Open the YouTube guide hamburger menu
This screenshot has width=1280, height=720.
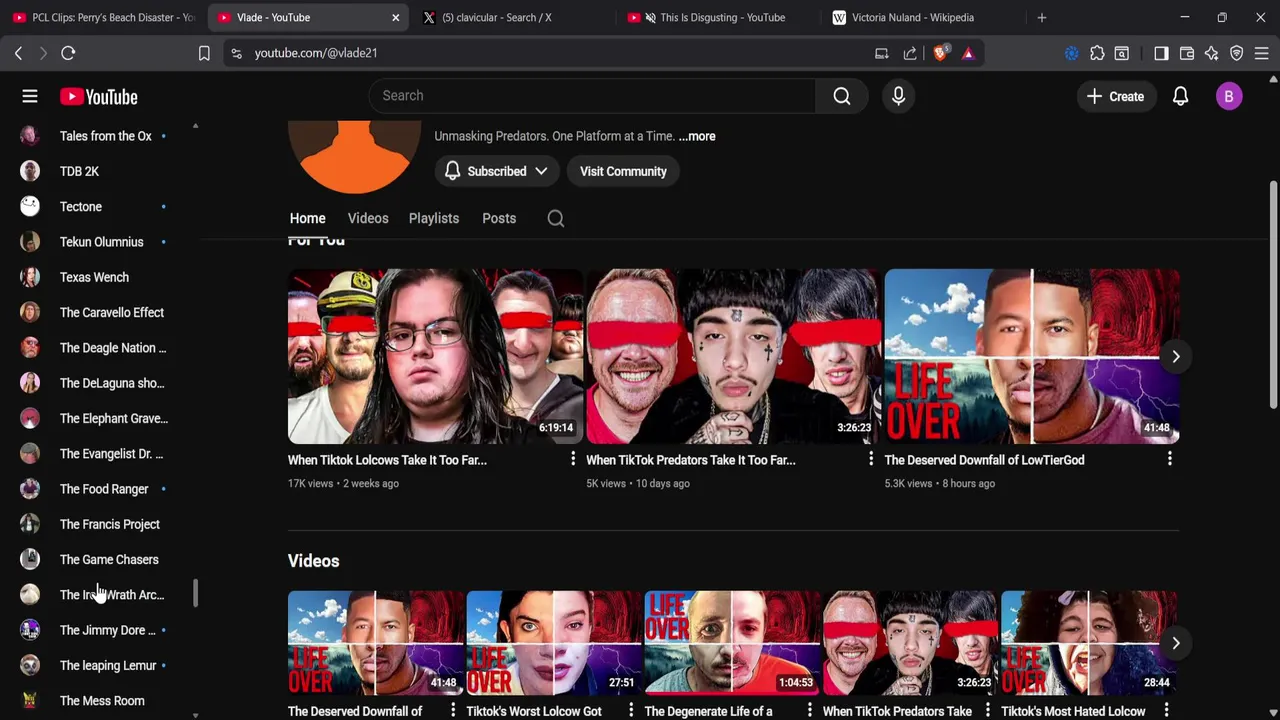point(30,96)
